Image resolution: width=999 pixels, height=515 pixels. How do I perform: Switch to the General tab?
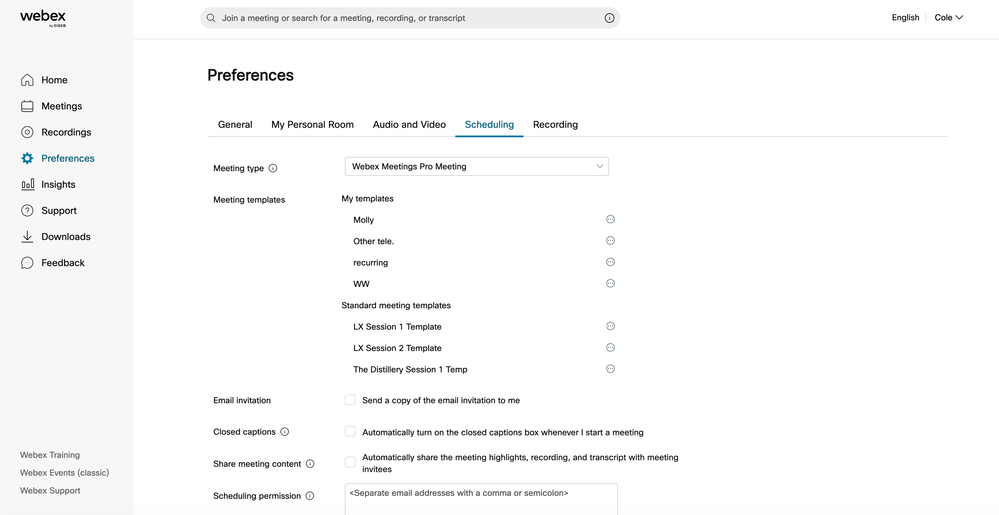[235, 125]
